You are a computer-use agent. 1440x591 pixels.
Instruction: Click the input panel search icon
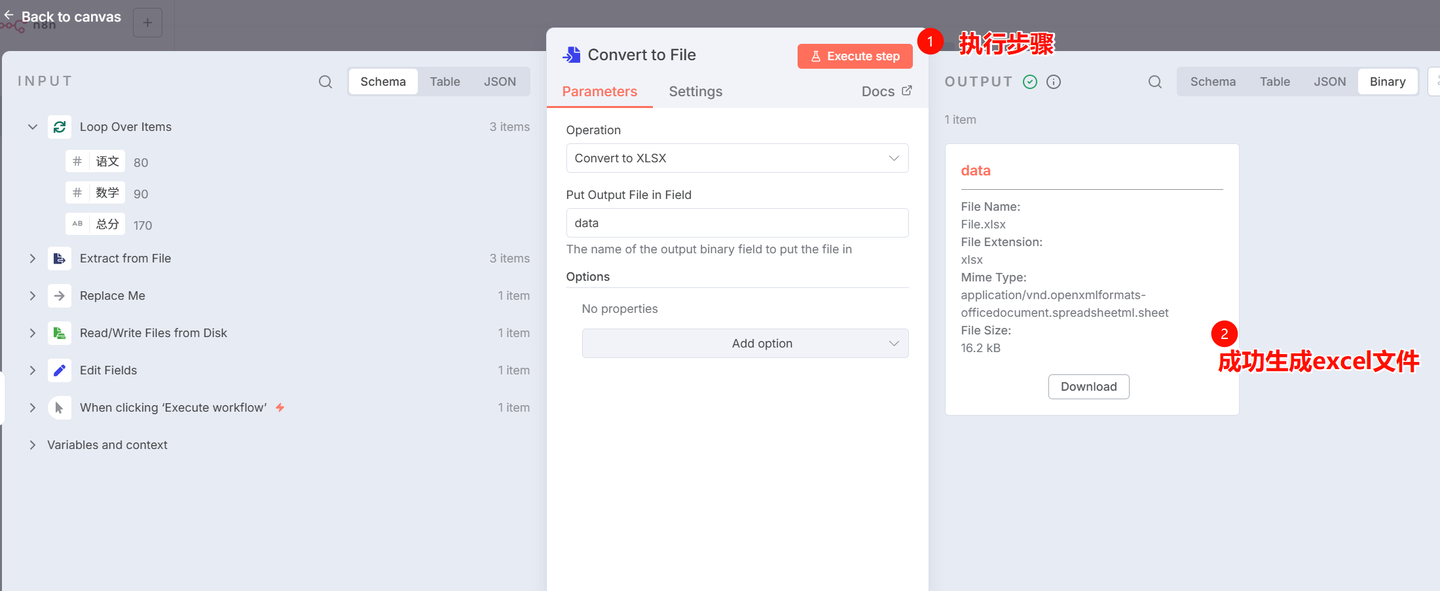pos(325,82)
